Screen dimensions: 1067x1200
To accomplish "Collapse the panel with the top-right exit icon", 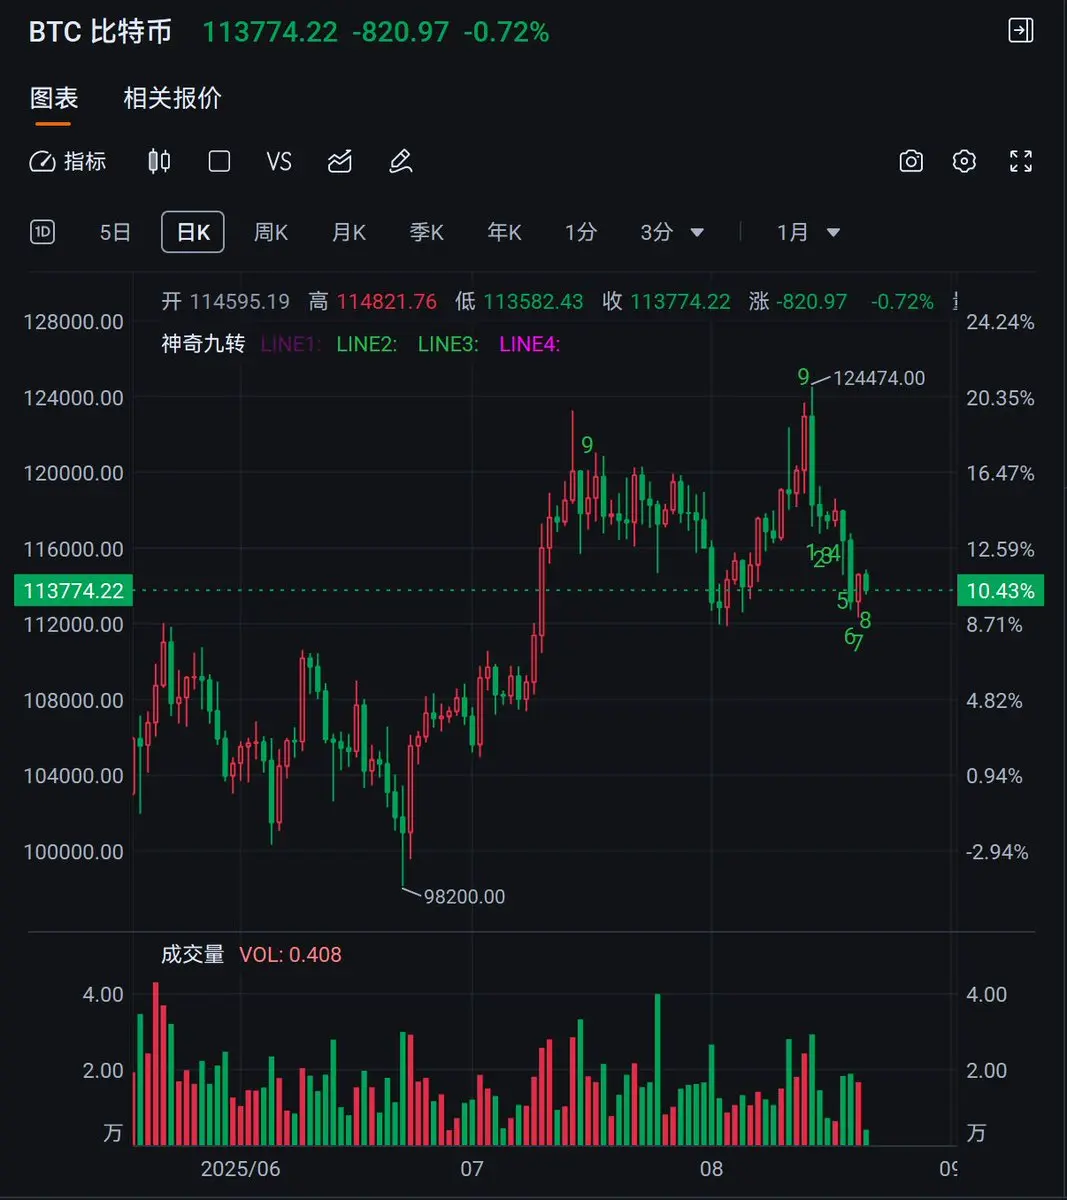I will [1020, 31].
